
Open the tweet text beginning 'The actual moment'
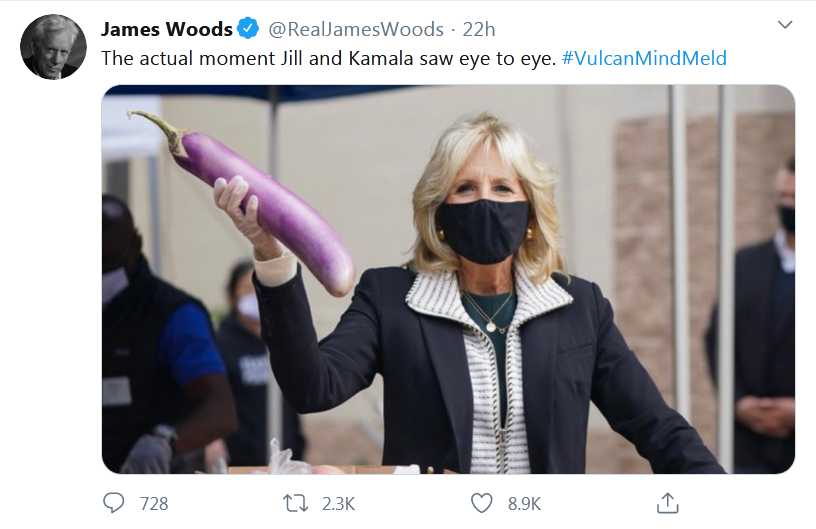click(329, 58)
